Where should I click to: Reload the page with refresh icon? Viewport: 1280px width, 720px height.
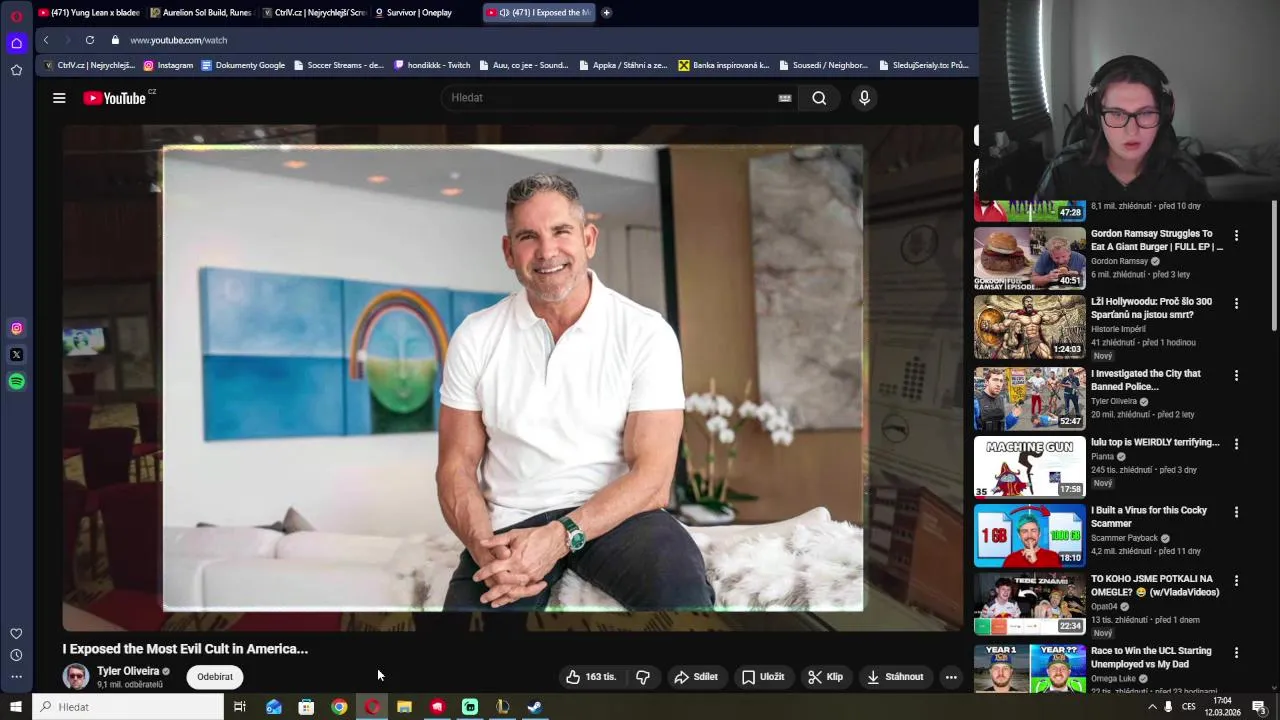(90, 40)
